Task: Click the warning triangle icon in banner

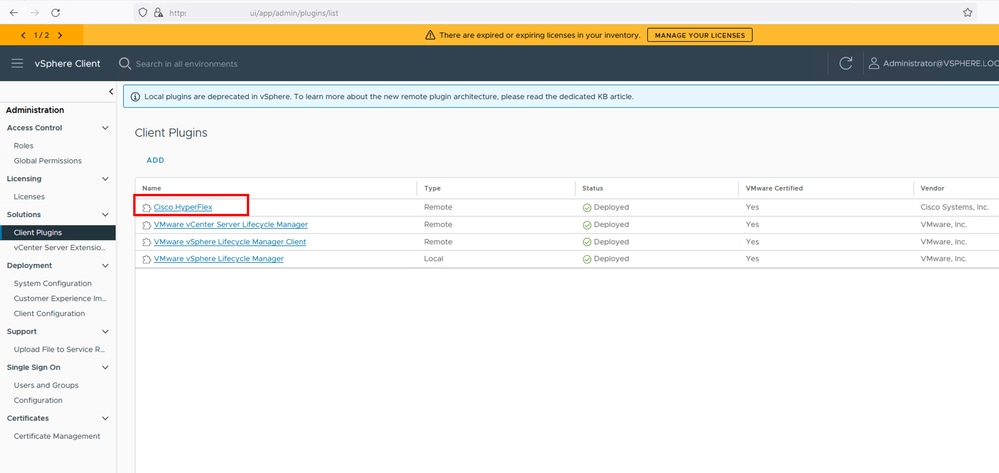Action: 430,36
